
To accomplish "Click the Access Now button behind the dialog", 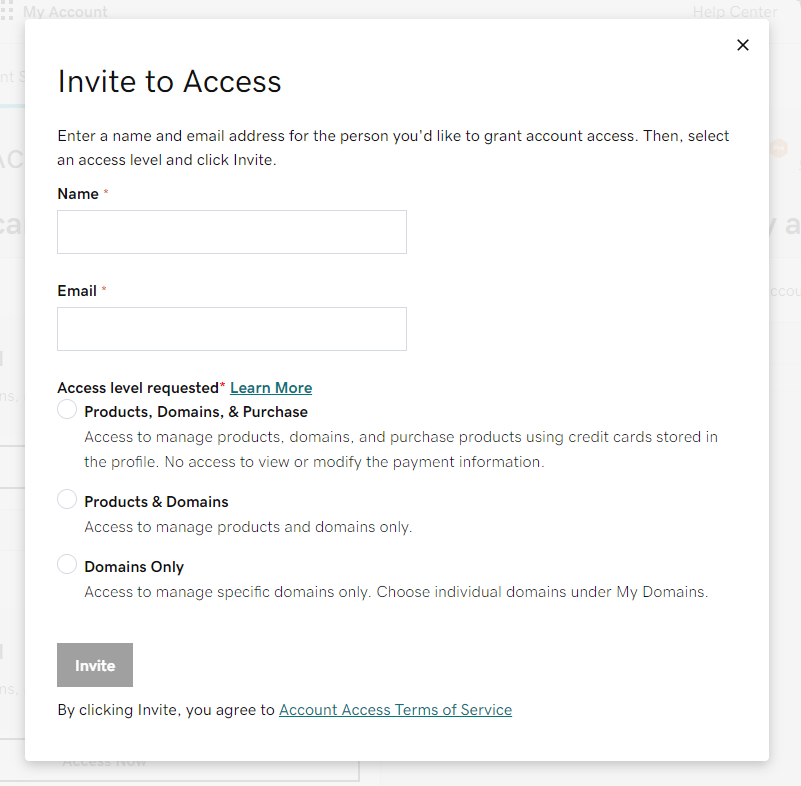I will tap(105, 760).
